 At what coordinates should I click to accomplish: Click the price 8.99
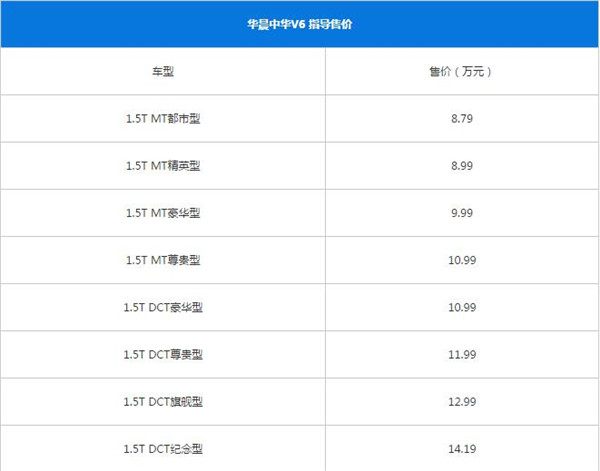462,166
